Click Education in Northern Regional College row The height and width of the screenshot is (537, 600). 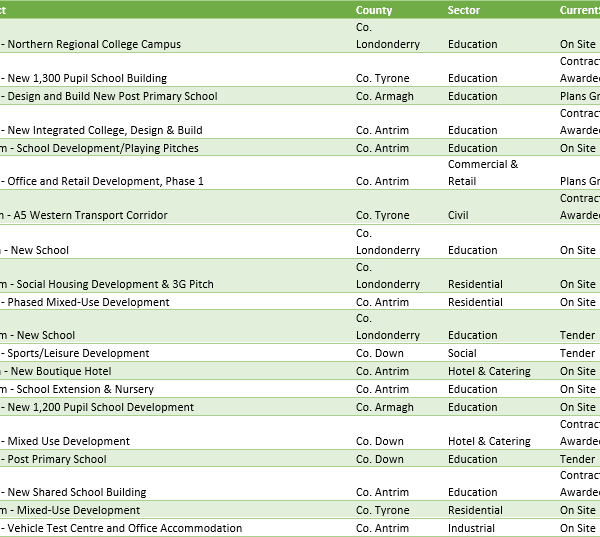[x=473, y=44]
